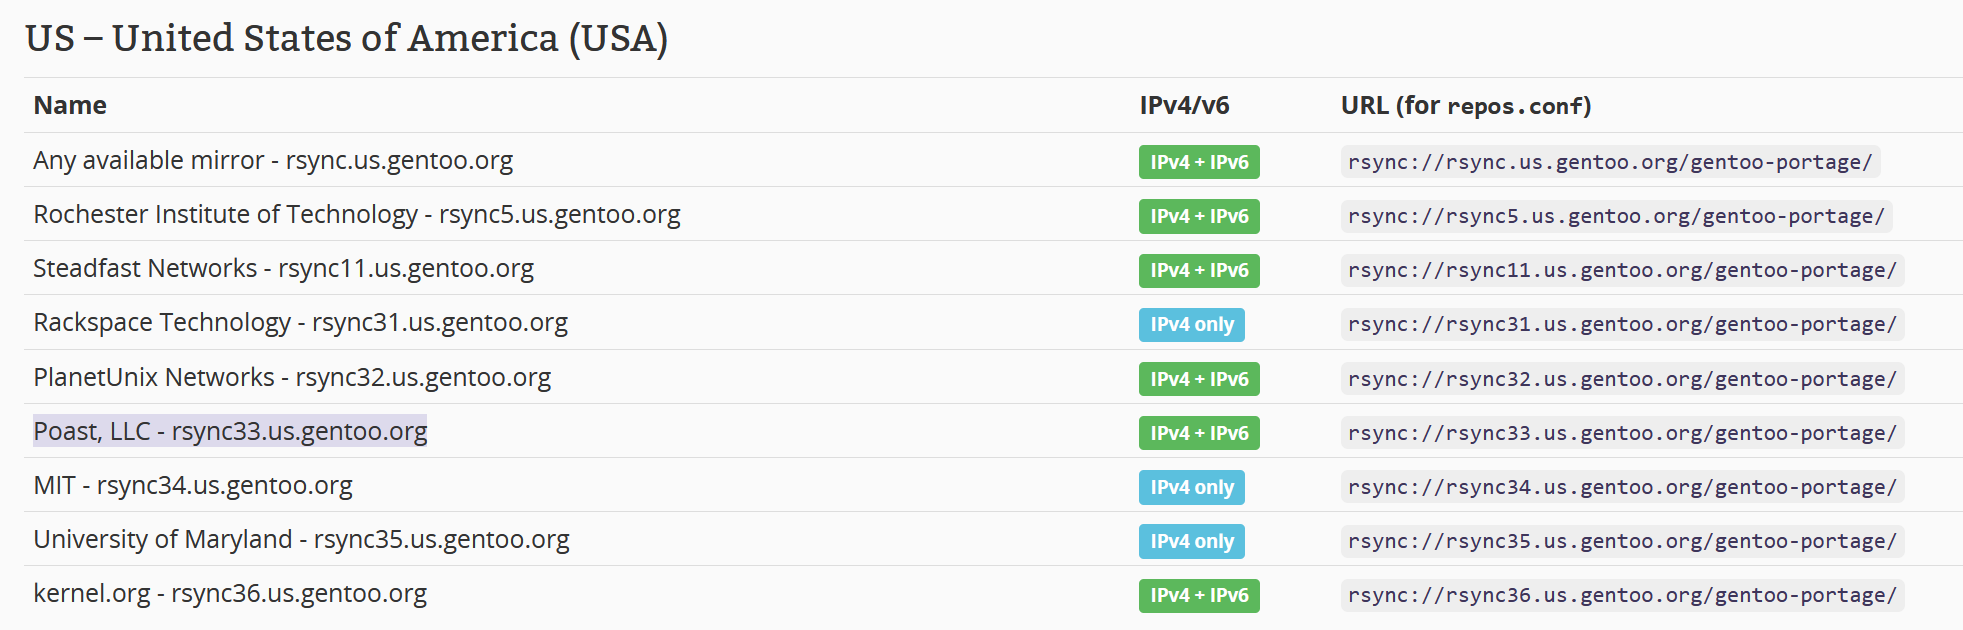Click the IPv4/v6 column header
This screenshot has width=1963, height=630.
[1184, 105]
